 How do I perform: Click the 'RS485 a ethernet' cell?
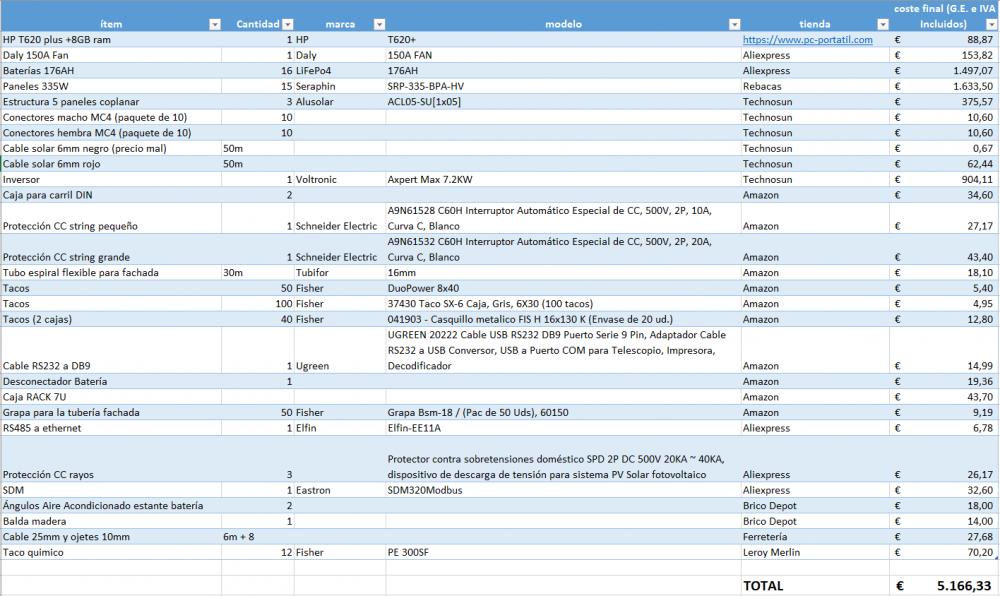[112, 428]
